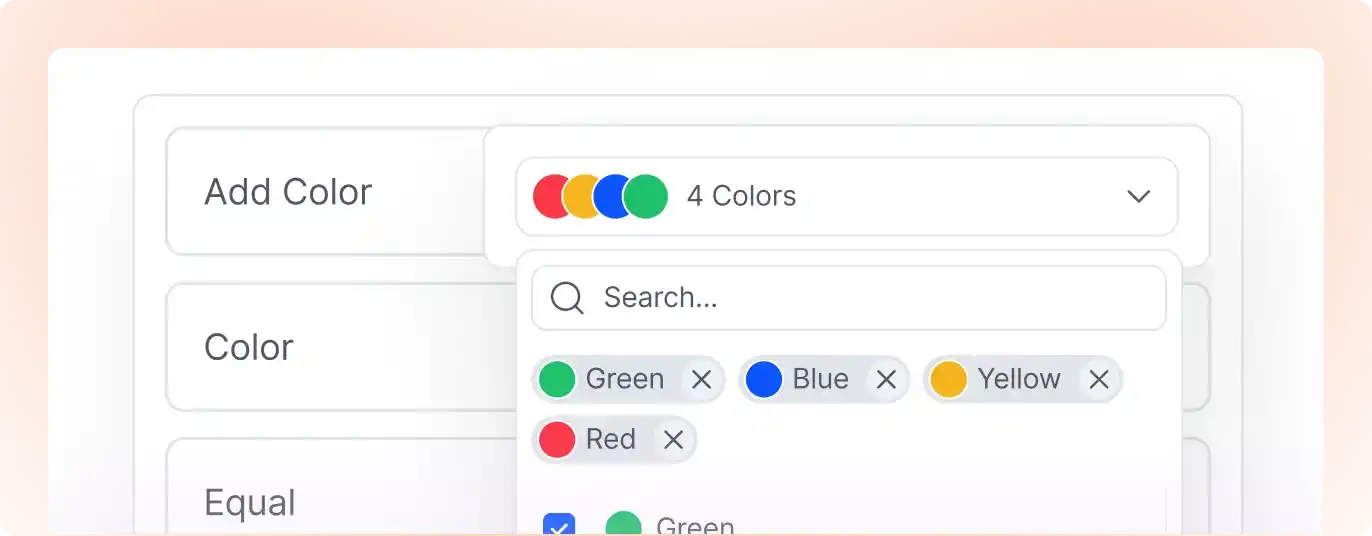Click the red dot on the Red chip
The image size is (1372, 536).
[x=557, y=440]
